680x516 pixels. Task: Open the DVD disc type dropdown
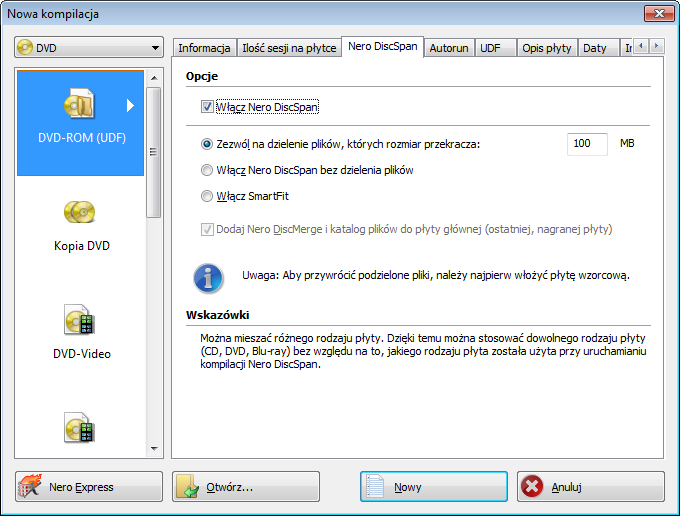click(89, 48)
